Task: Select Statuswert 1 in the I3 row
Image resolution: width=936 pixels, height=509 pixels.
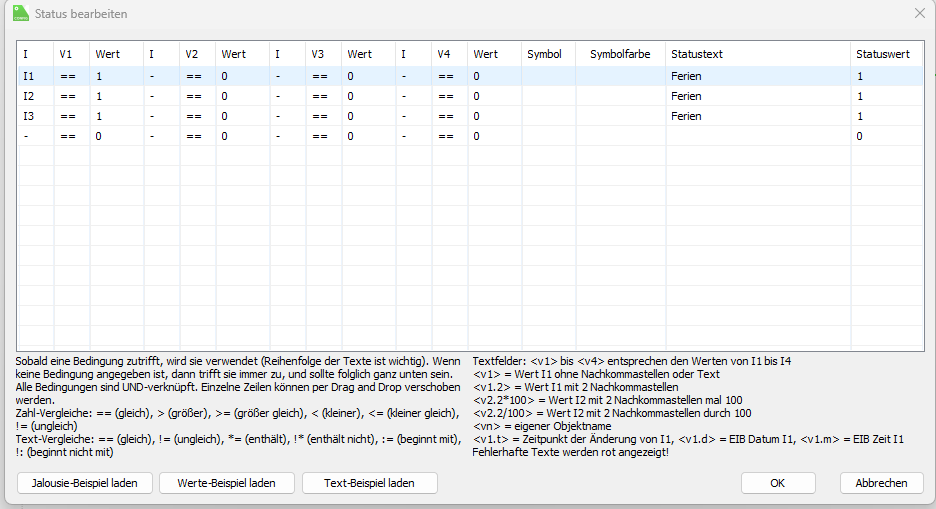Action: pos(887,116)
